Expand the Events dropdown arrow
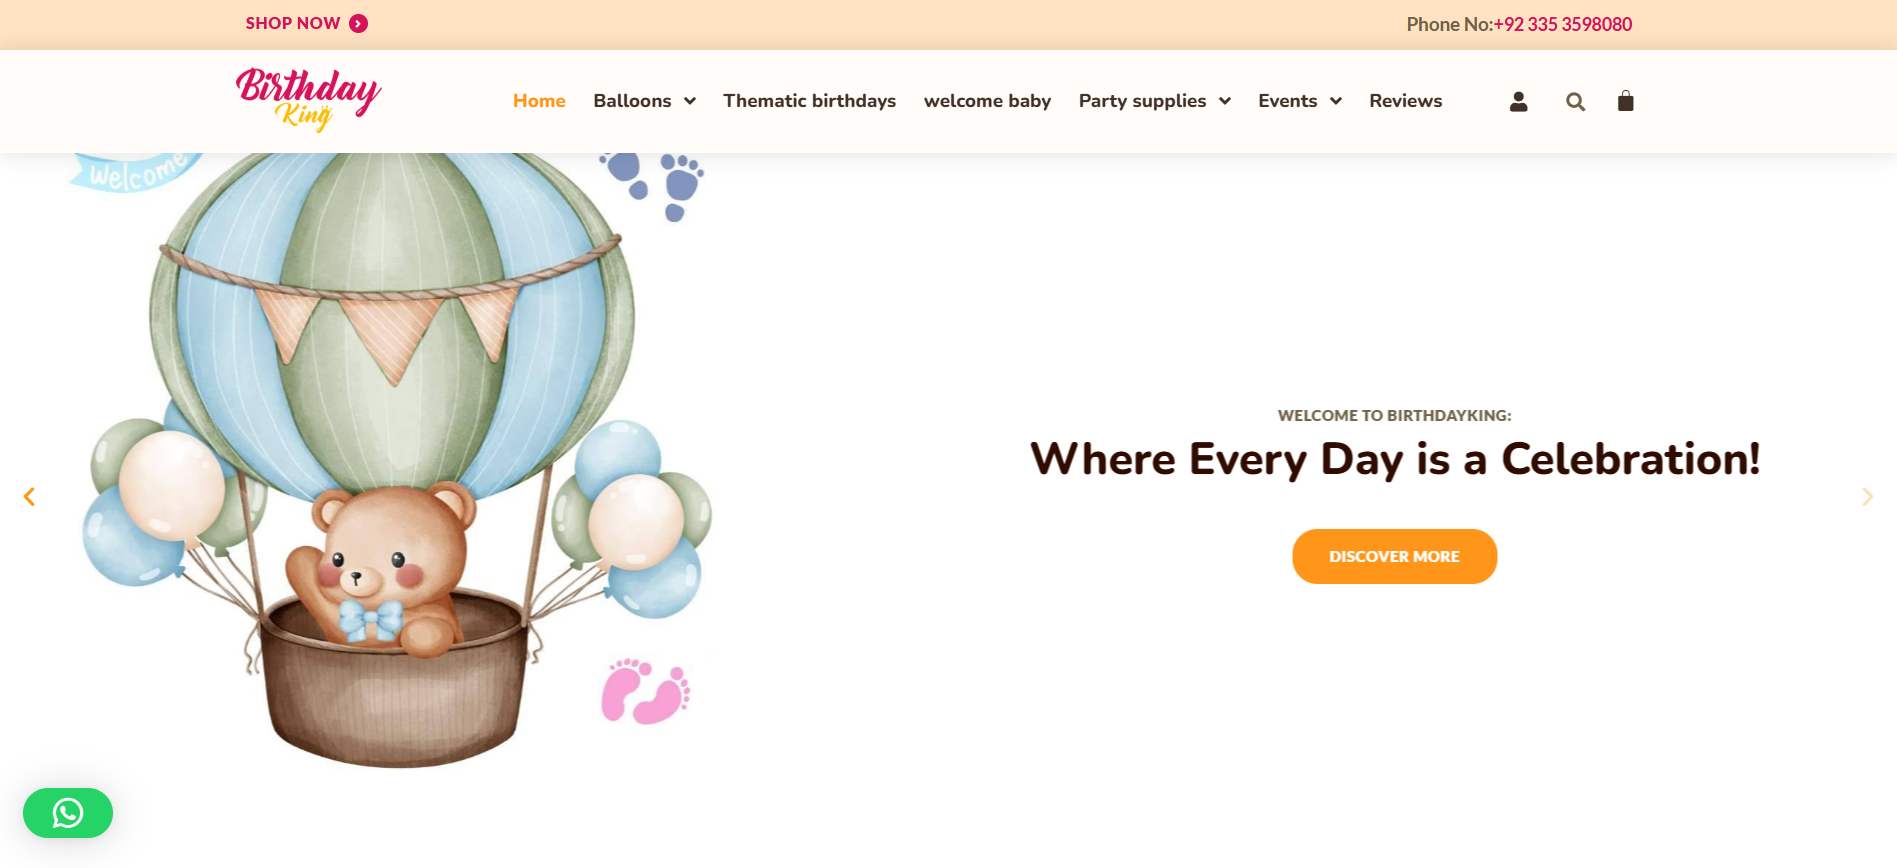Screen dimensions: 1897x868 click(1336, 101)
